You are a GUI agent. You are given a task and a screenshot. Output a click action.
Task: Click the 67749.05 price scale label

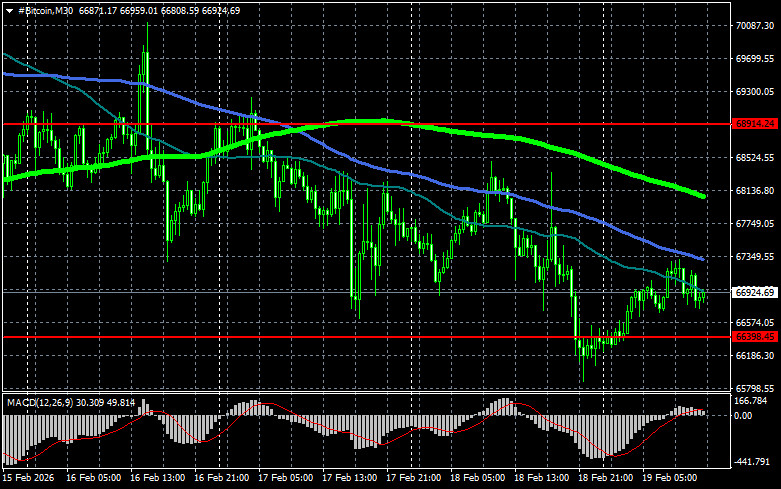755,224
